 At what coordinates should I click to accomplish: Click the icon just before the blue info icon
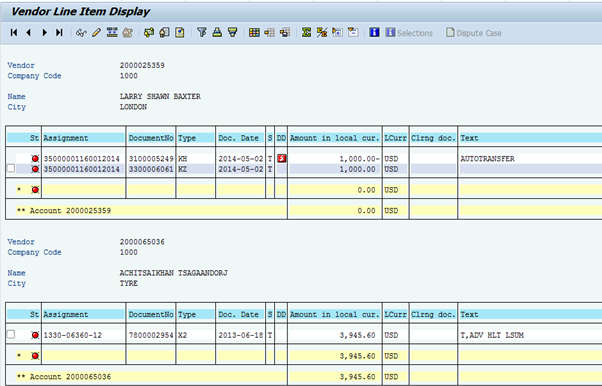353,33
